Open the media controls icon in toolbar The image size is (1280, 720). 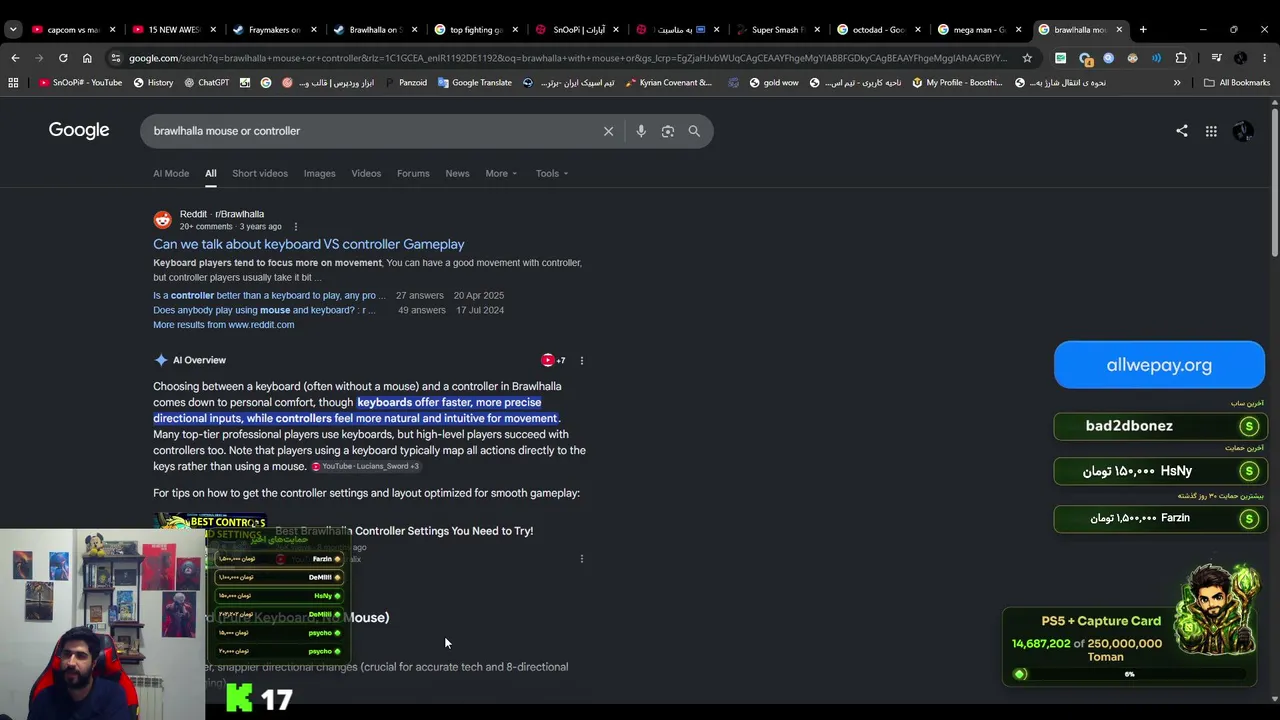(1216, 58)
